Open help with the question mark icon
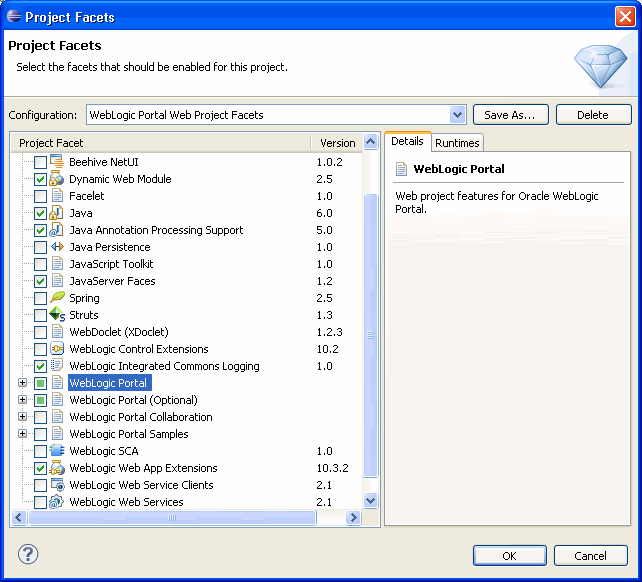This screenshot has width=642, height=582. (x=28, y=555)
